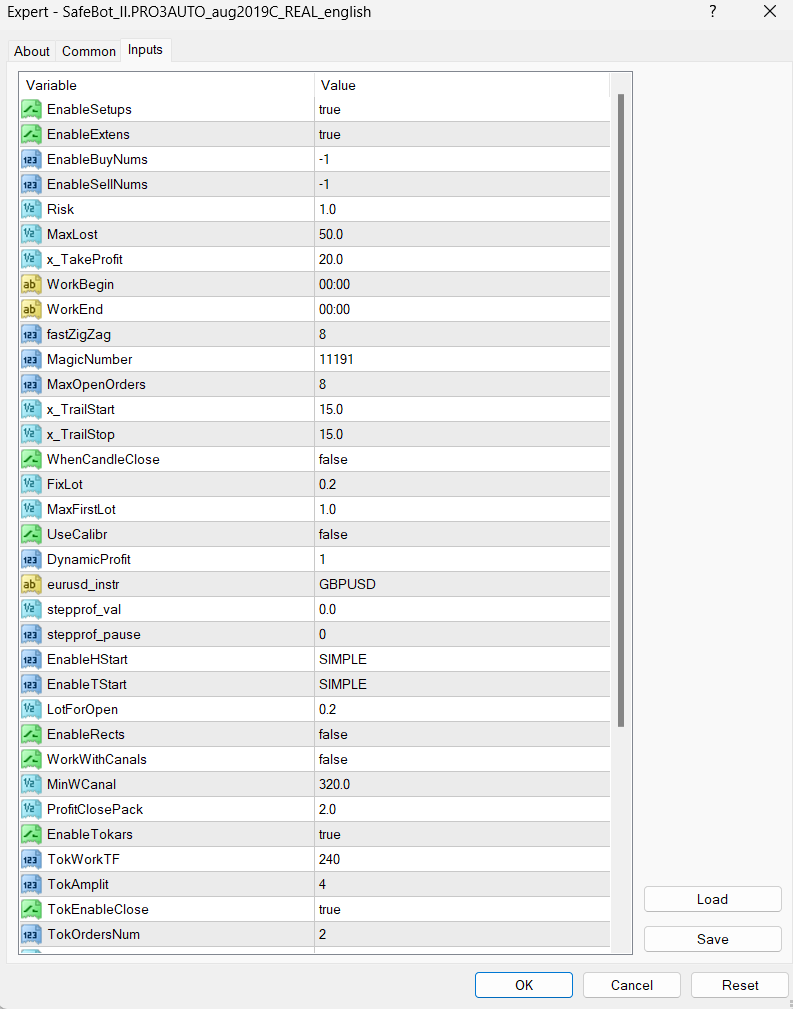Select the LotForOpen variable name
This screenshot has height=1009, width=793.
pyautogui.click(x=82, y=710)
